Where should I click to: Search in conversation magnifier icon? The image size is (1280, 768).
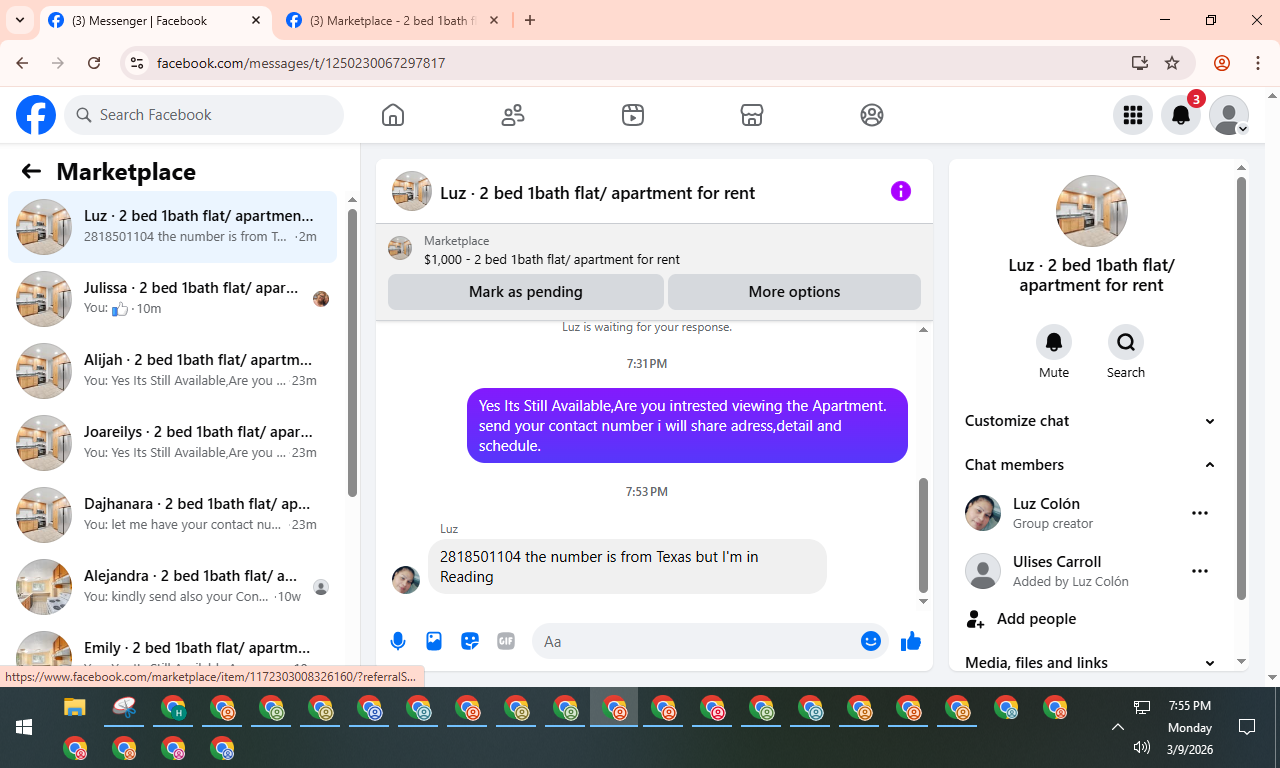[x=1126, y=342]
